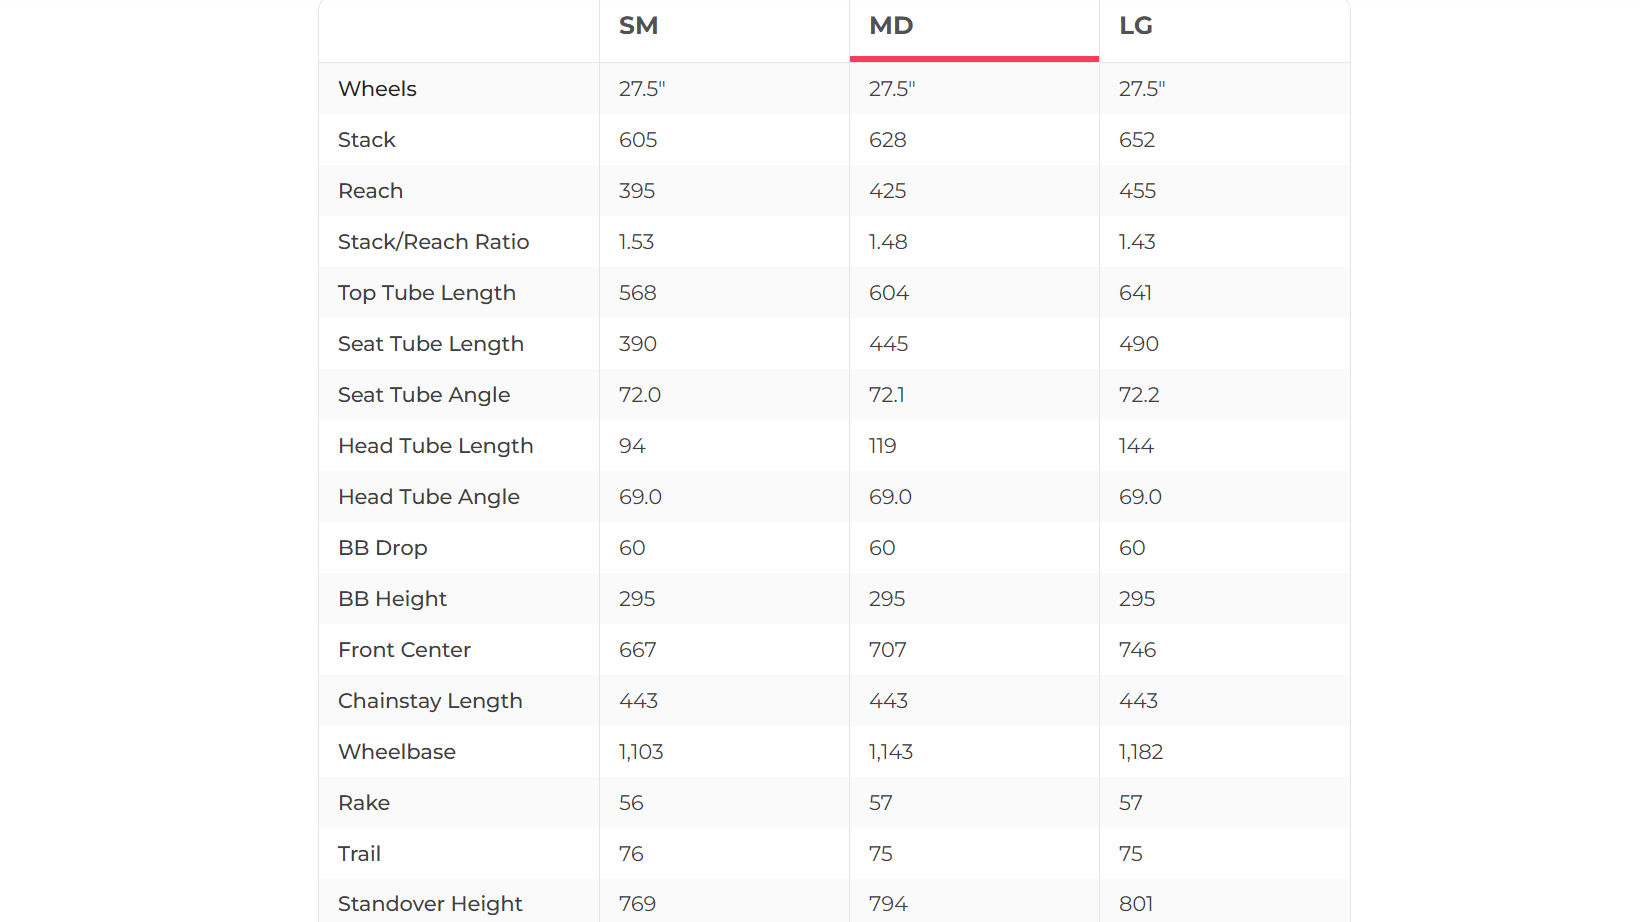
Task: Click the Wheelbase row label
Action: tap(397, 752)
